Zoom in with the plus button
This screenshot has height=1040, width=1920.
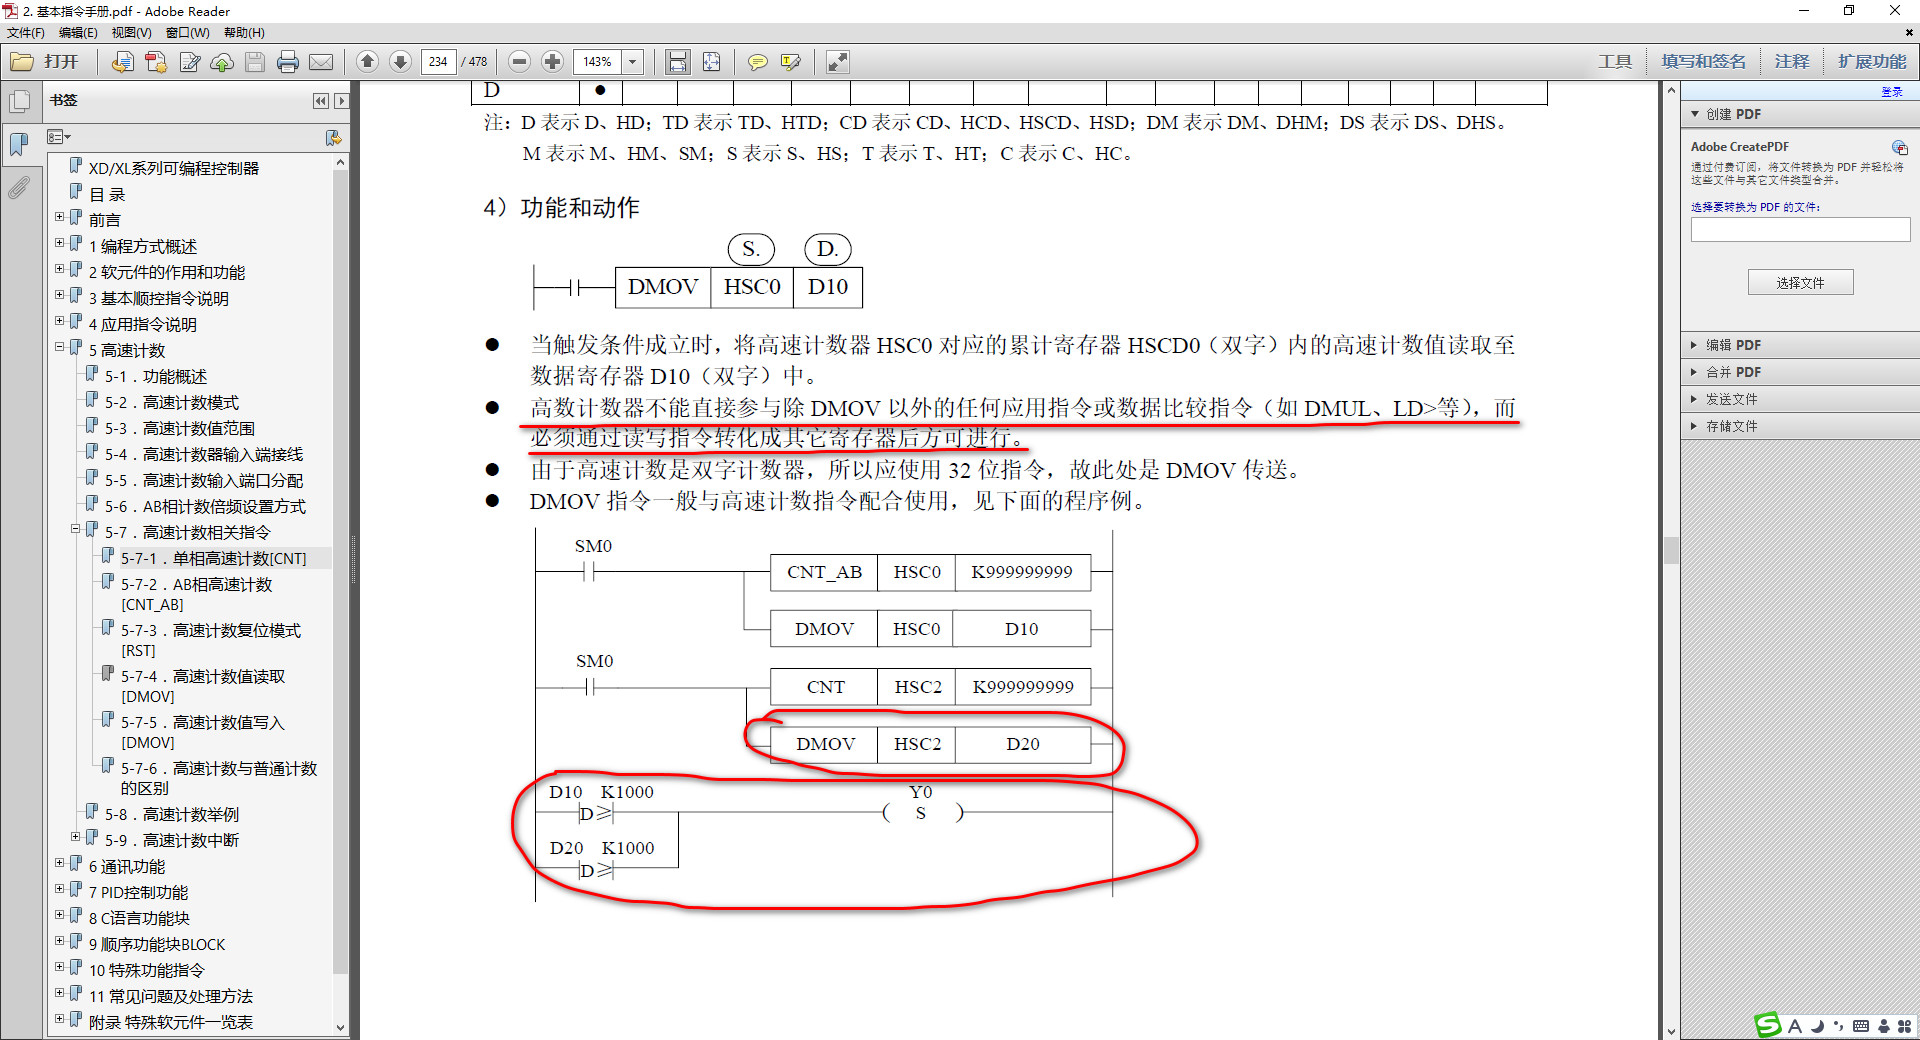point(552,62)
